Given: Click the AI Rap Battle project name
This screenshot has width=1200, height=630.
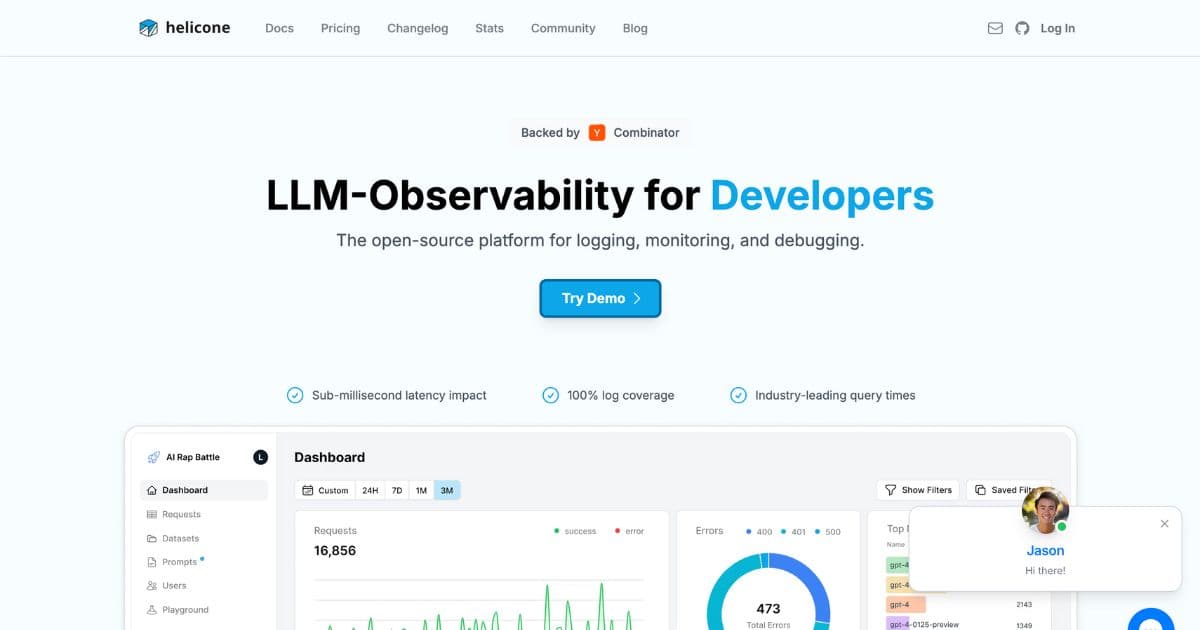Looking at the screenshot, I should (x=193, y=457).
